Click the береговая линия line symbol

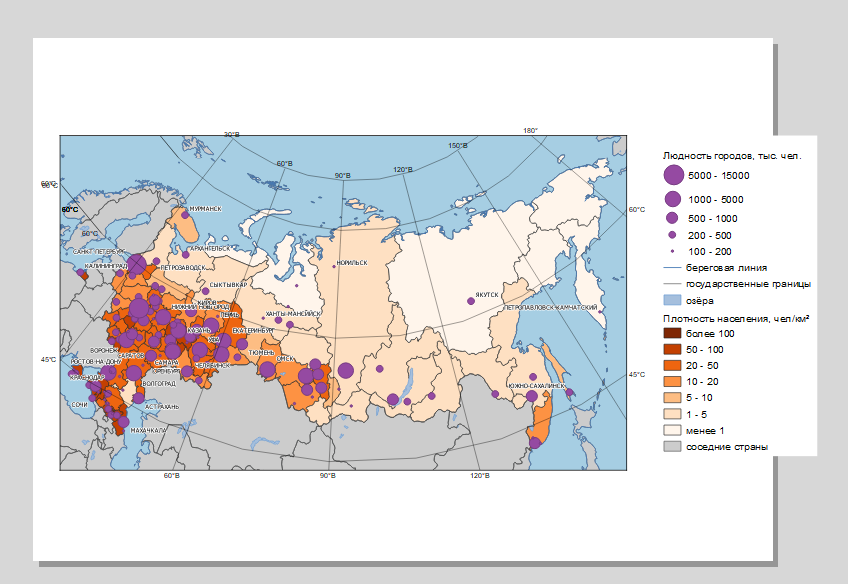(x=672, y=268)
